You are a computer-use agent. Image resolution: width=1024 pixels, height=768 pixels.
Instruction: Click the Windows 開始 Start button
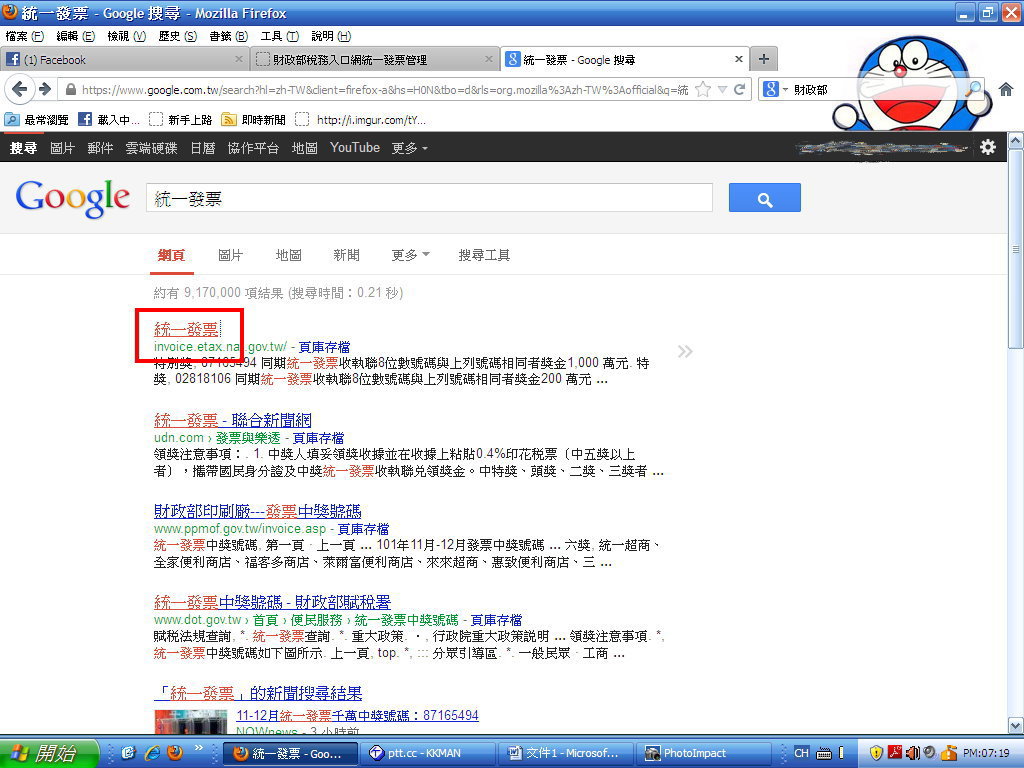pyautogui.click(x=49, y=754)
